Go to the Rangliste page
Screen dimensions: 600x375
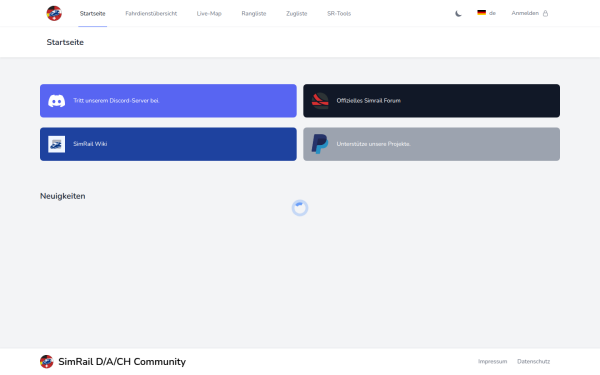pos(254,13)
